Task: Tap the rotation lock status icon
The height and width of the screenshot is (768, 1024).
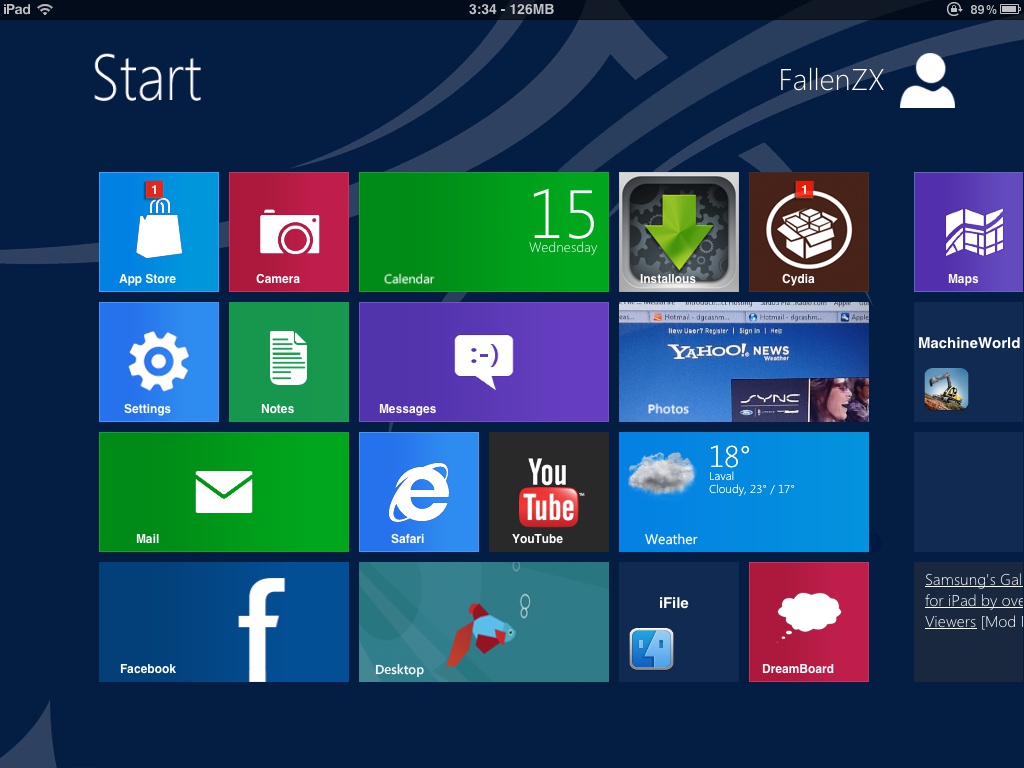Action: click(x=954, y=9)
